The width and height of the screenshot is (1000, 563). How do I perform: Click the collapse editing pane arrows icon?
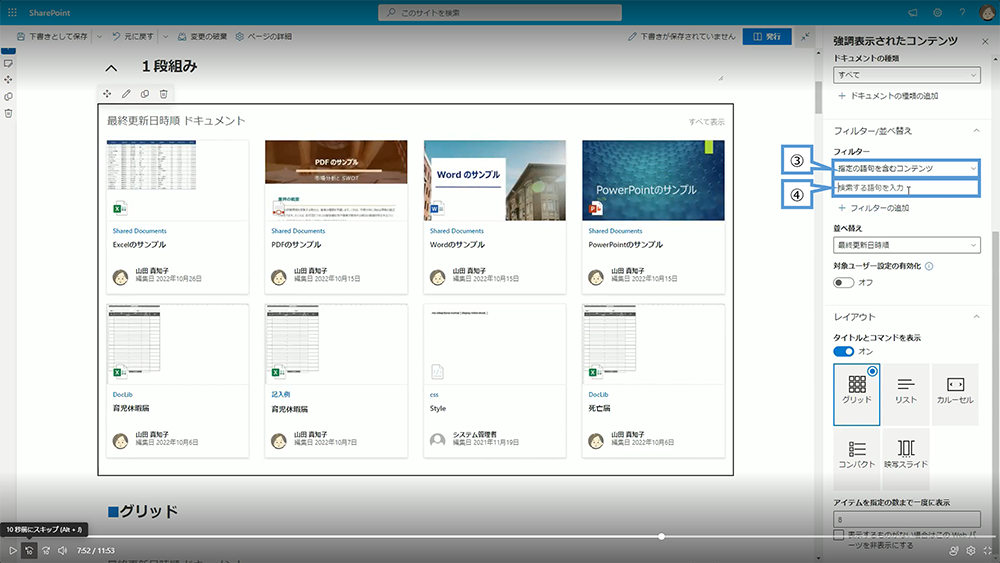coord(805,36)
